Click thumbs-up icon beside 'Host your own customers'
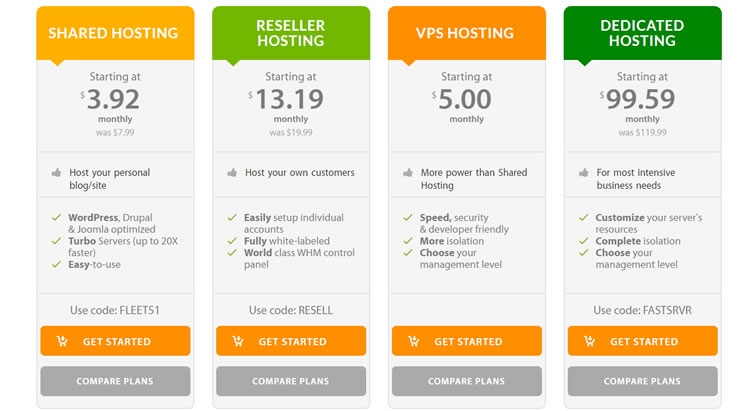This screenshot has width=750, height=411. [232, 173]
